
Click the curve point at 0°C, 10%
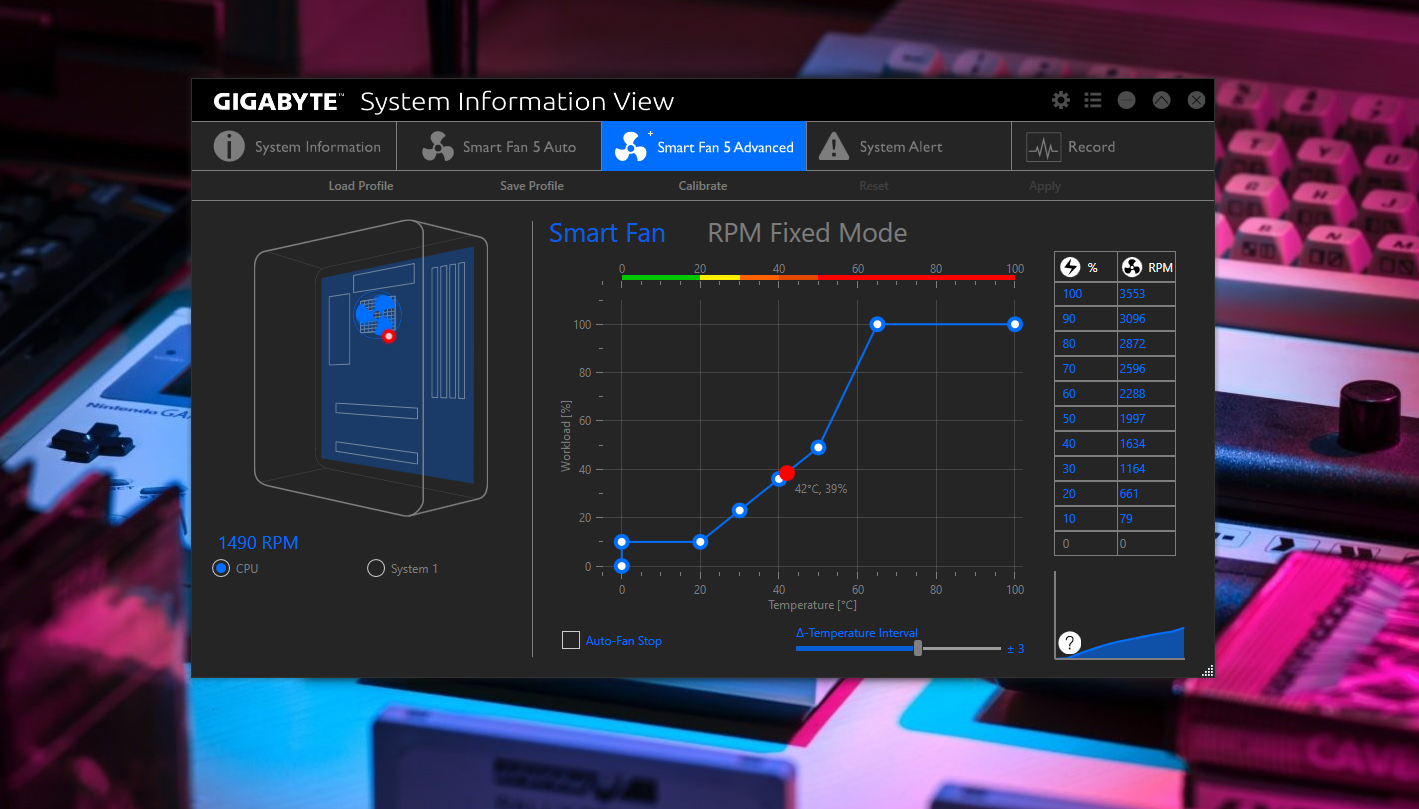click(x=621, y=542)
